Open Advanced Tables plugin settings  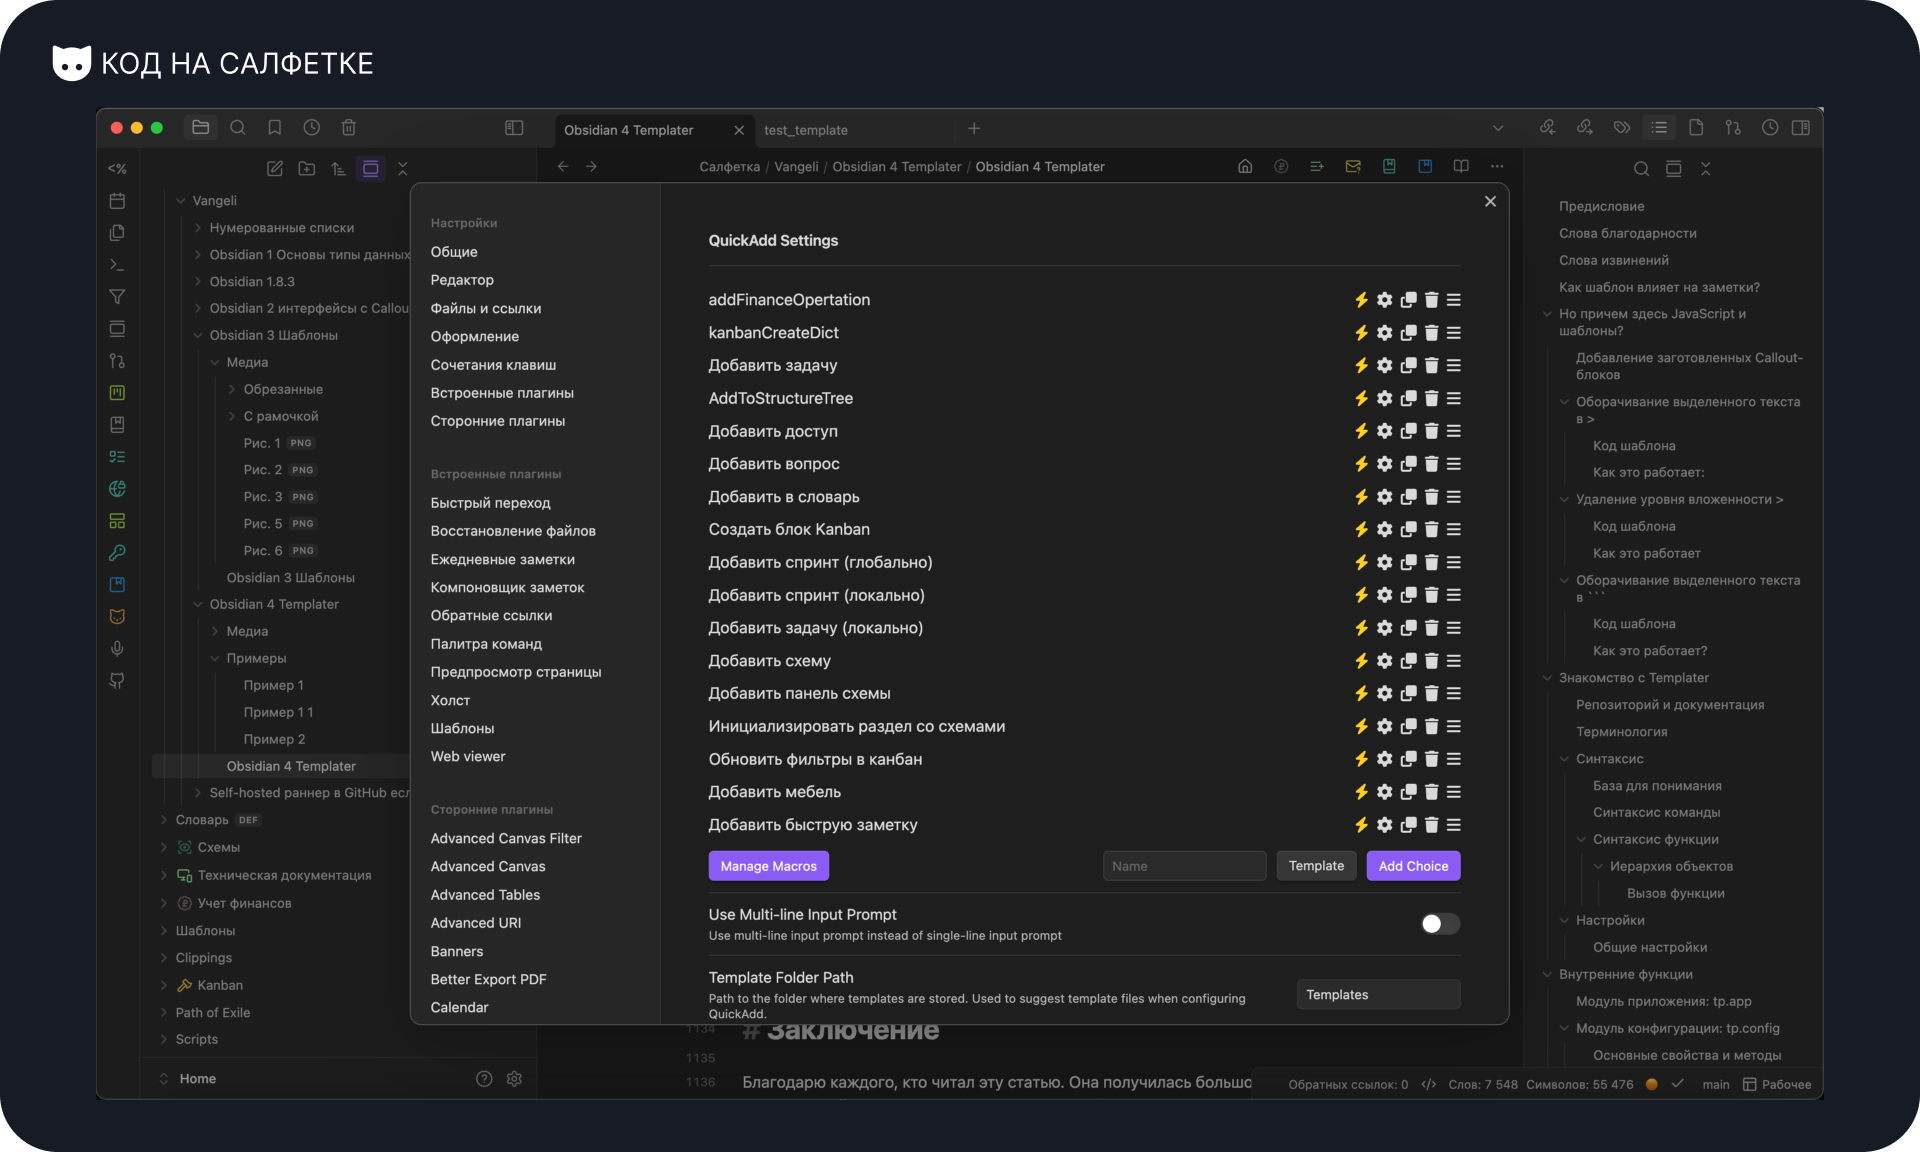coord(485,895)
